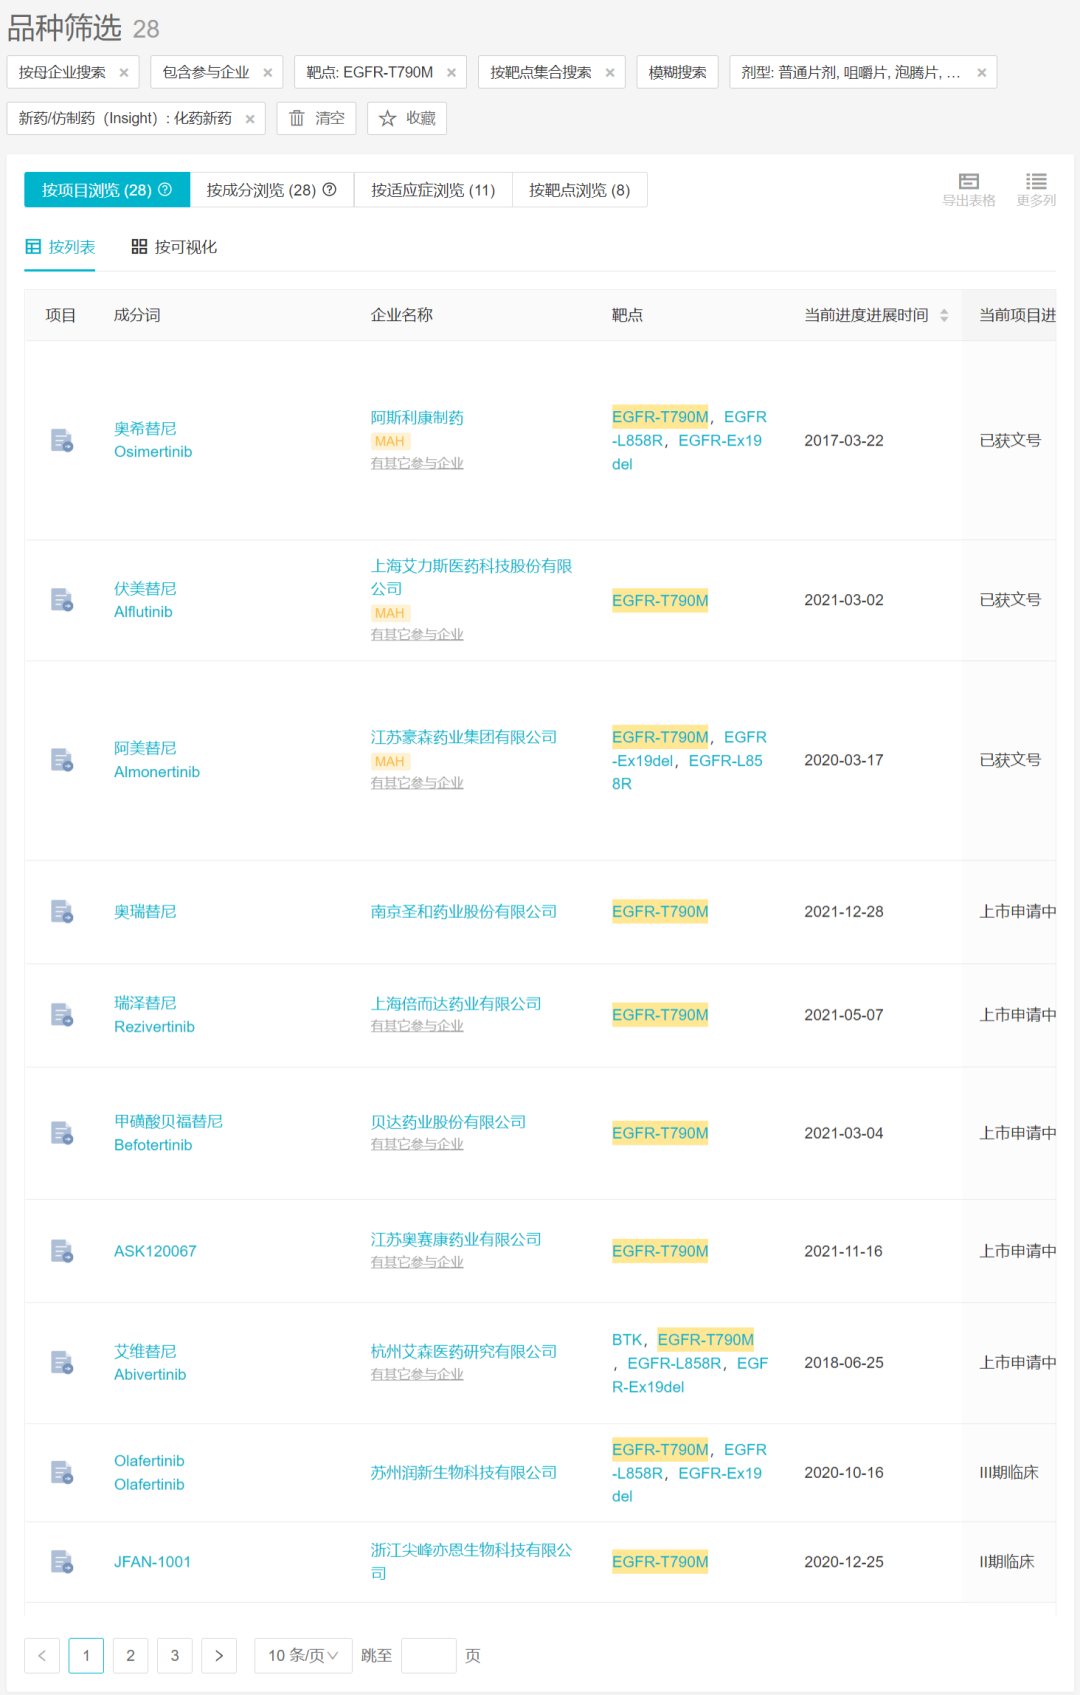
Task: Open company 阿斯利康制药 link
Action: click(417, 418)
